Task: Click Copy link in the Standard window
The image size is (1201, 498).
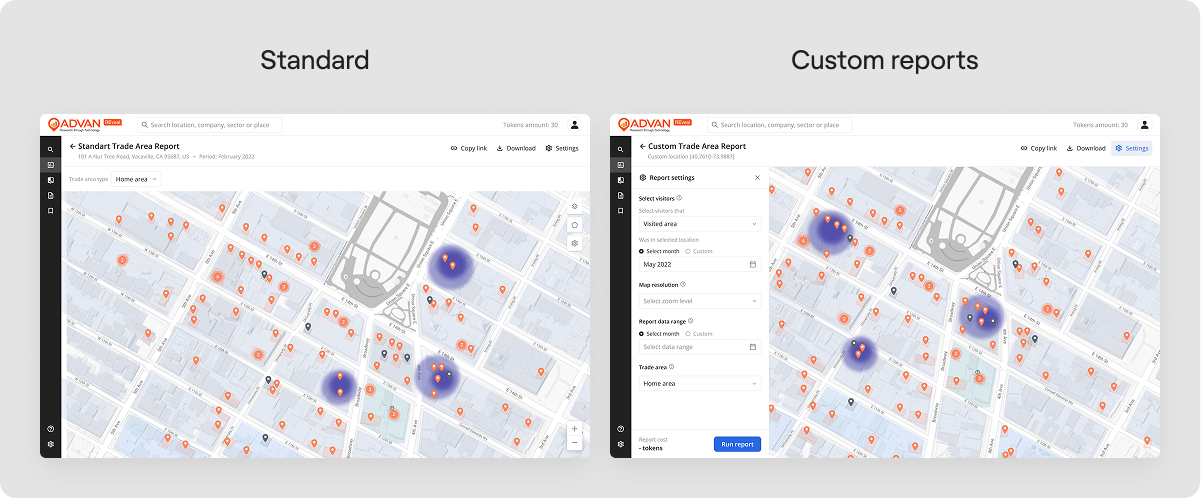Action: click(469, 148)
